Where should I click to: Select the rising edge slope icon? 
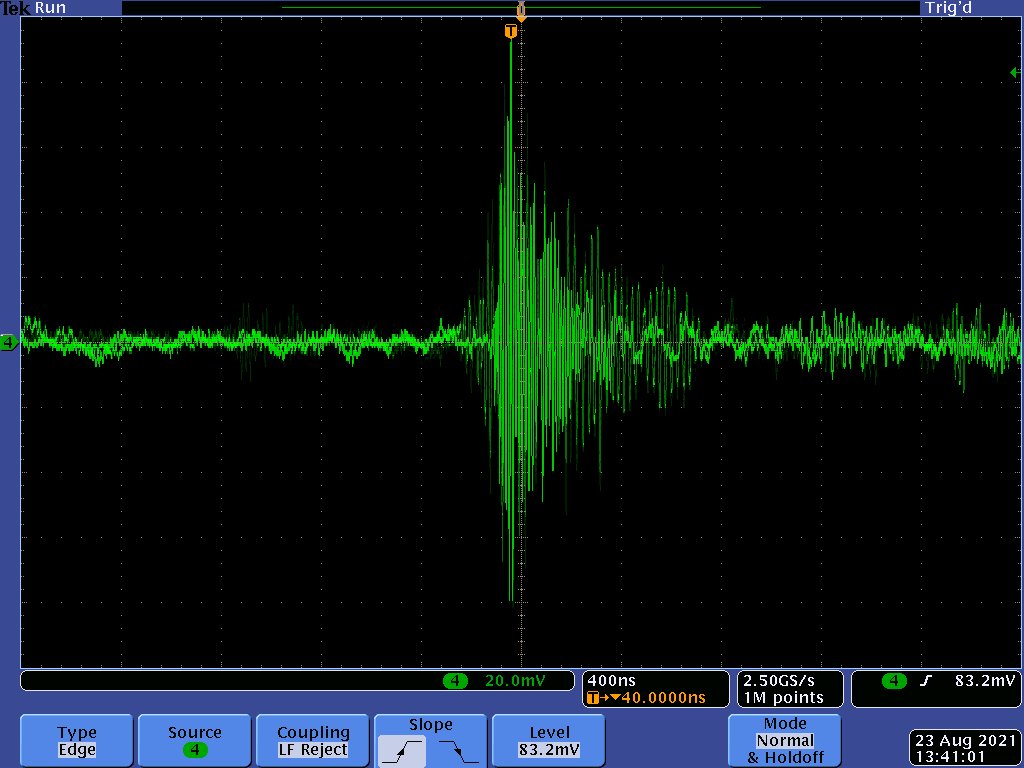click(x=402, y=750)
